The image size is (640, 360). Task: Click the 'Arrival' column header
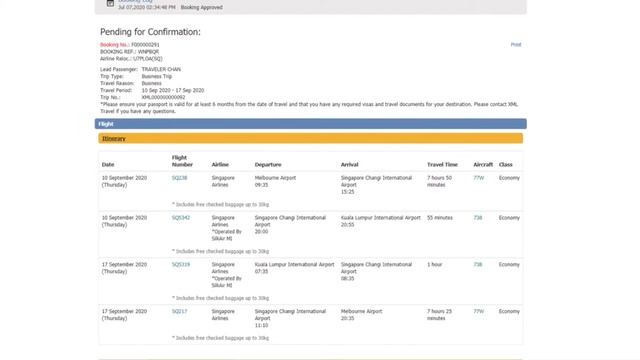coord(349,165)
